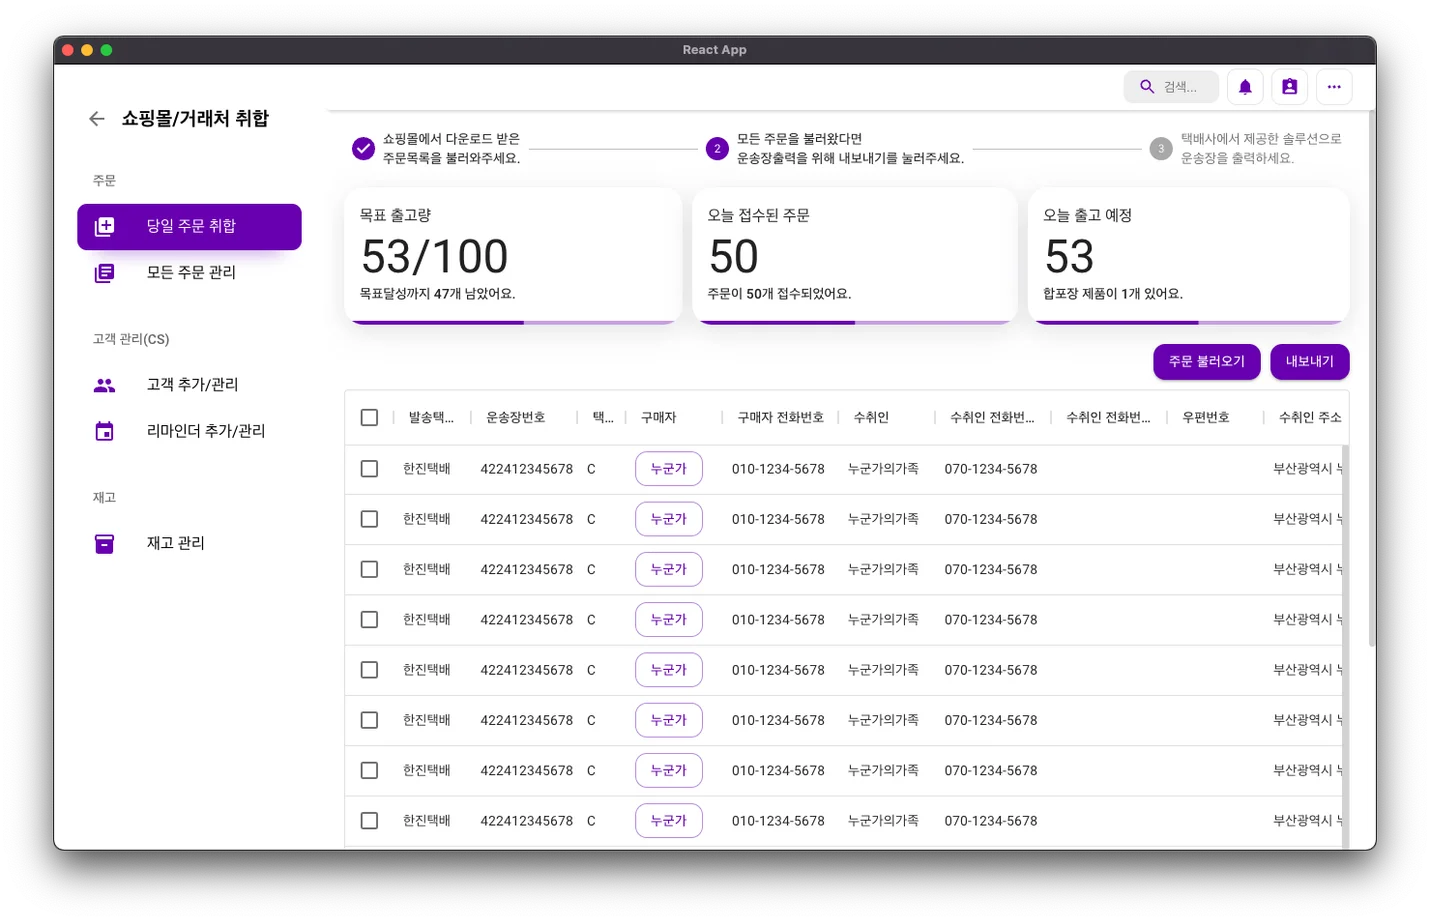Viewport: 1430px width, 921px height.
Task: Select the step 2 circle icon
Action: pos(717,149)
